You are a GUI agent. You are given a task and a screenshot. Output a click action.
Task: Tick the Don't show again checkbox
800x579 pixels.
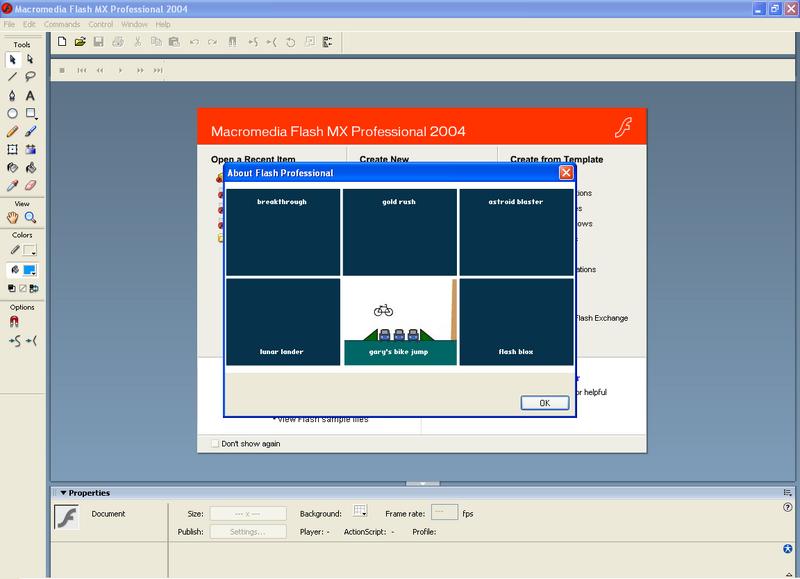[215, 443]
